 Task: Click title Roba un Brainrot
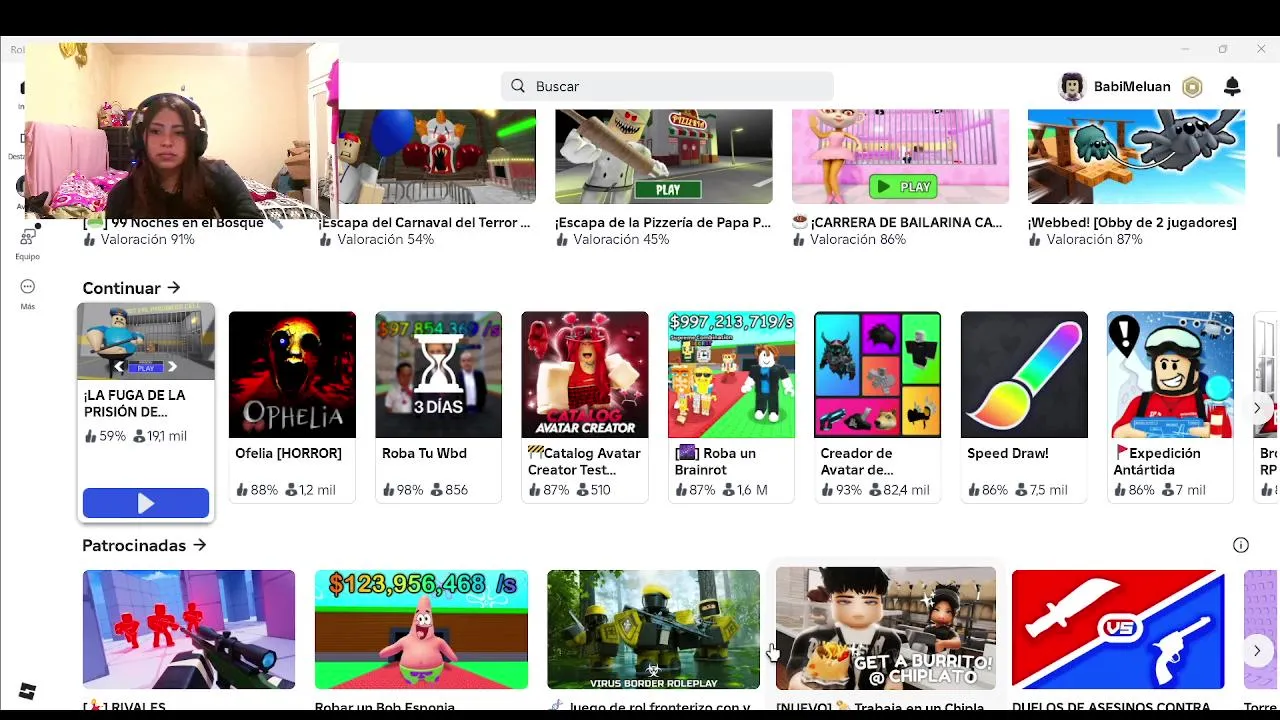tap(716, 461)
